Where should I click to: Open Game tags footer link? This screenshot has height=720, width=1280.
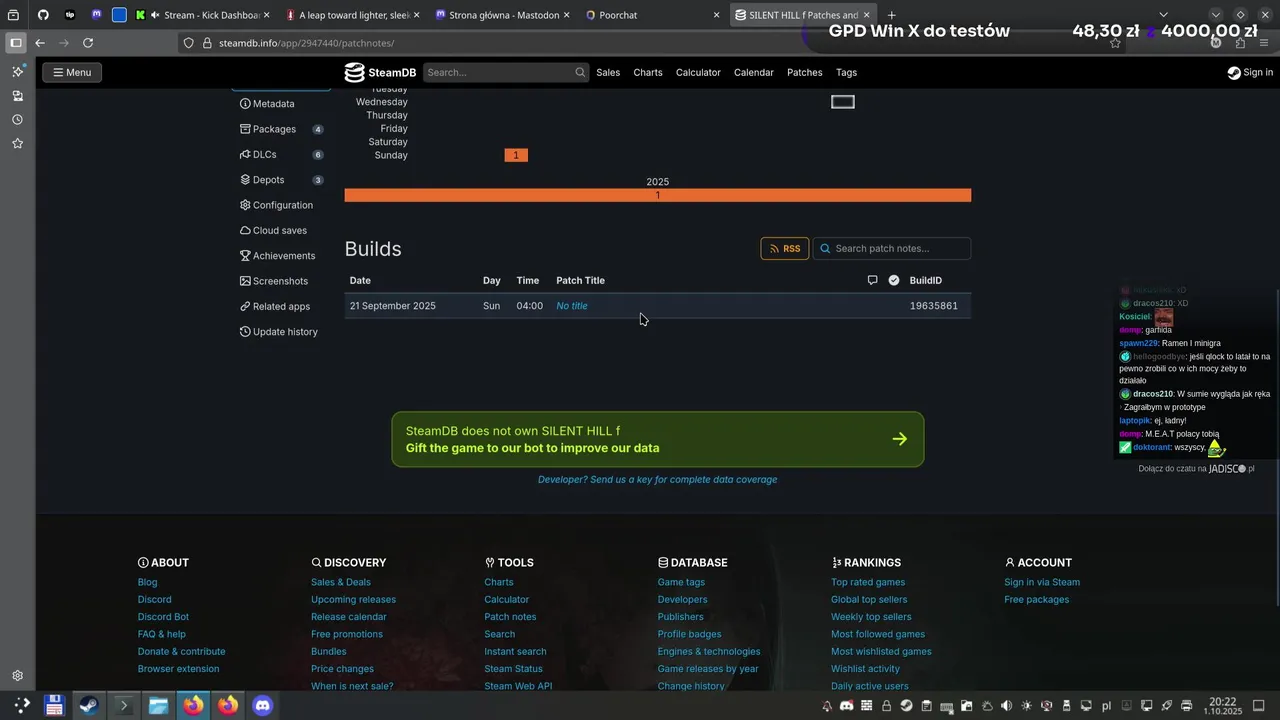tap(681, 582)
